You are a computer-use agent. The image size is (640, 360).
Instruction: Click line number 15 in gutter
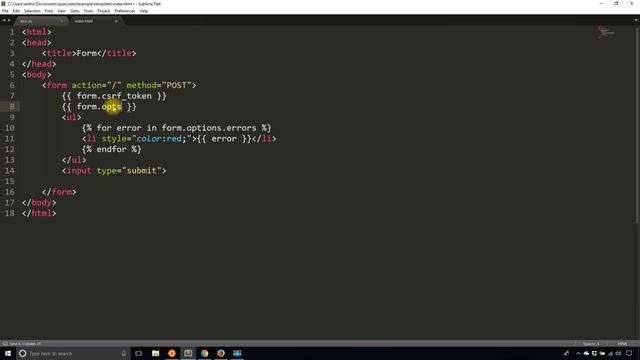coord(9,181)
